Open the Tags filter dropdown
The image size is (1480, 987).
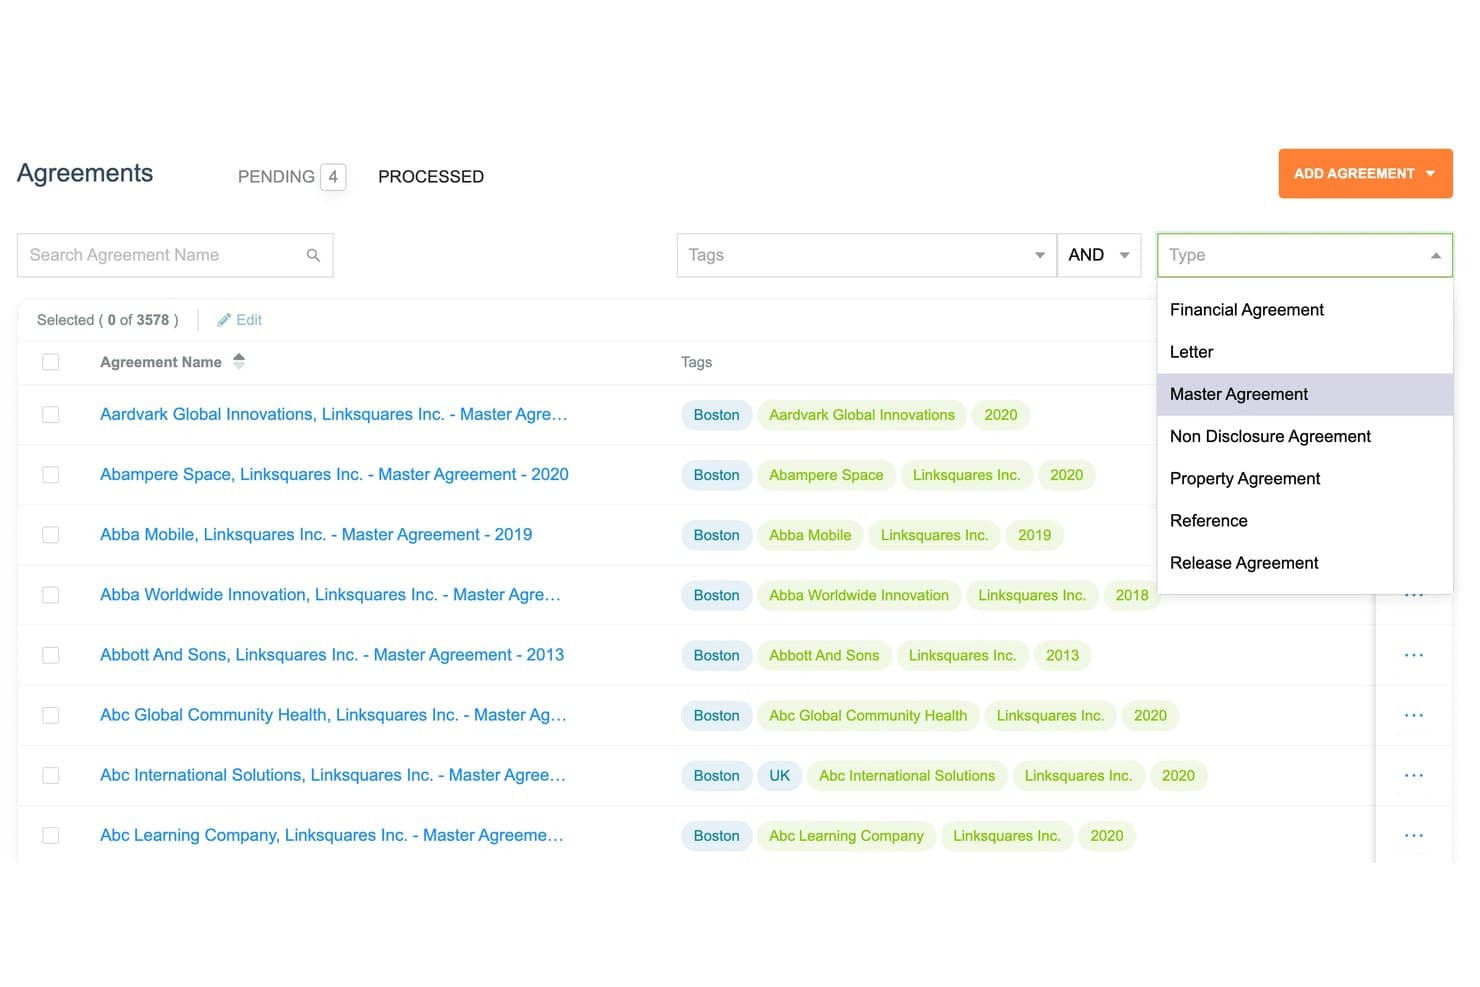866,255
